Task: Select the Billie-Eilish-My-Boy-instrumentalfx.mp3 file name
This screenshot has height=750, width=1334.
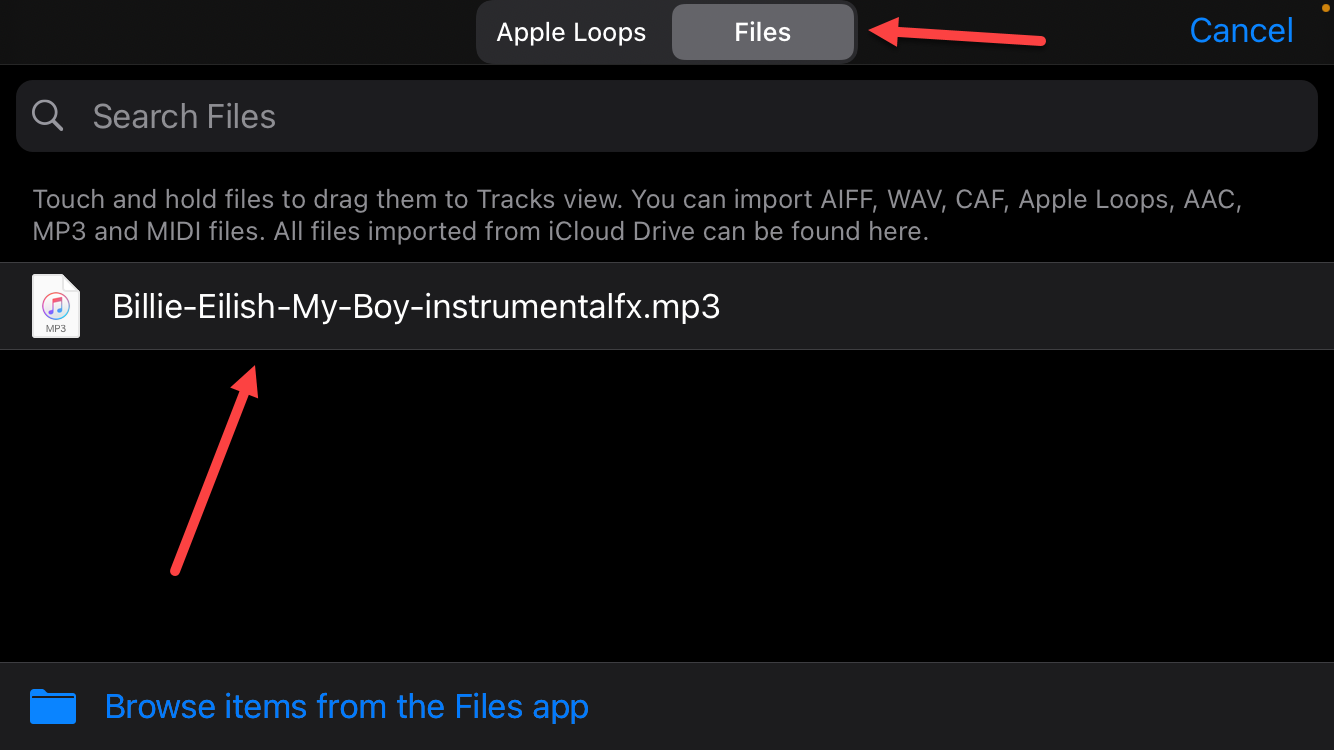Action: (416, 306)
